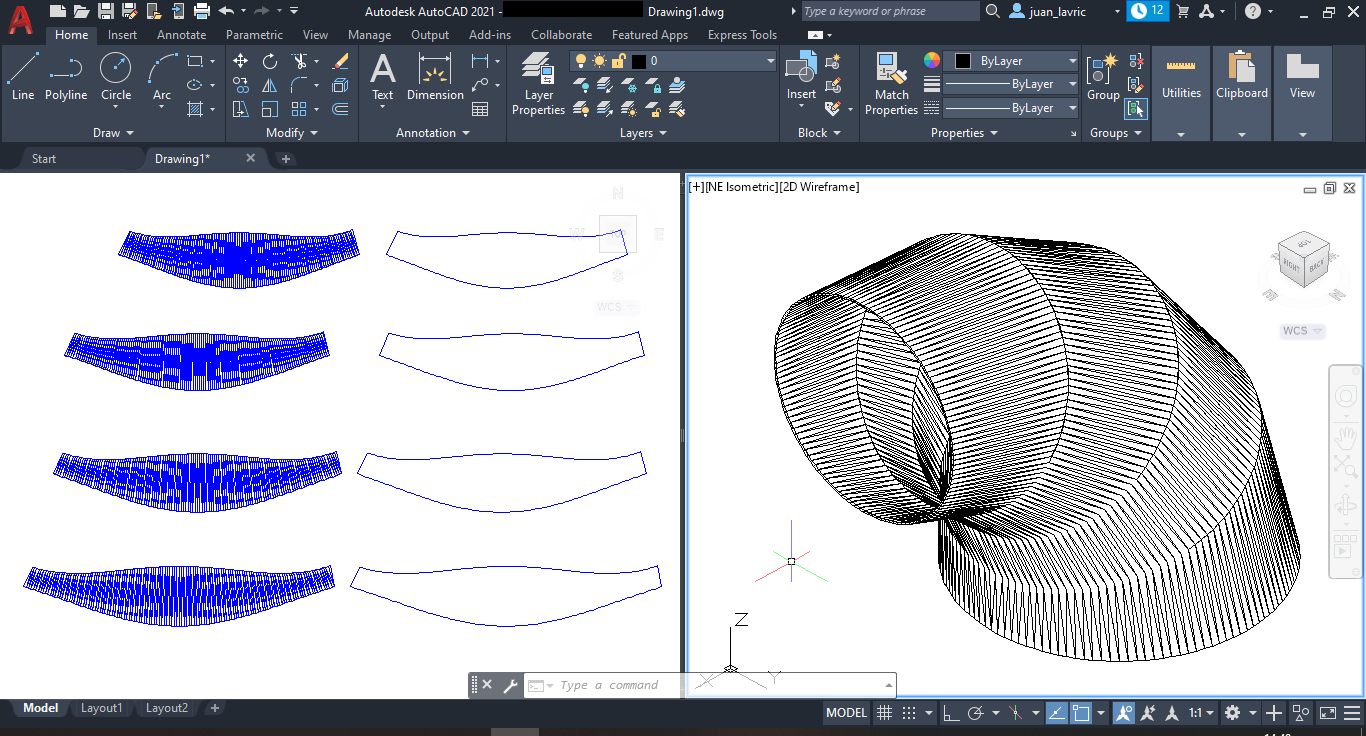1366x736 pixels.
Task: Click the Match Properties tool
Action: click(891, 84)
